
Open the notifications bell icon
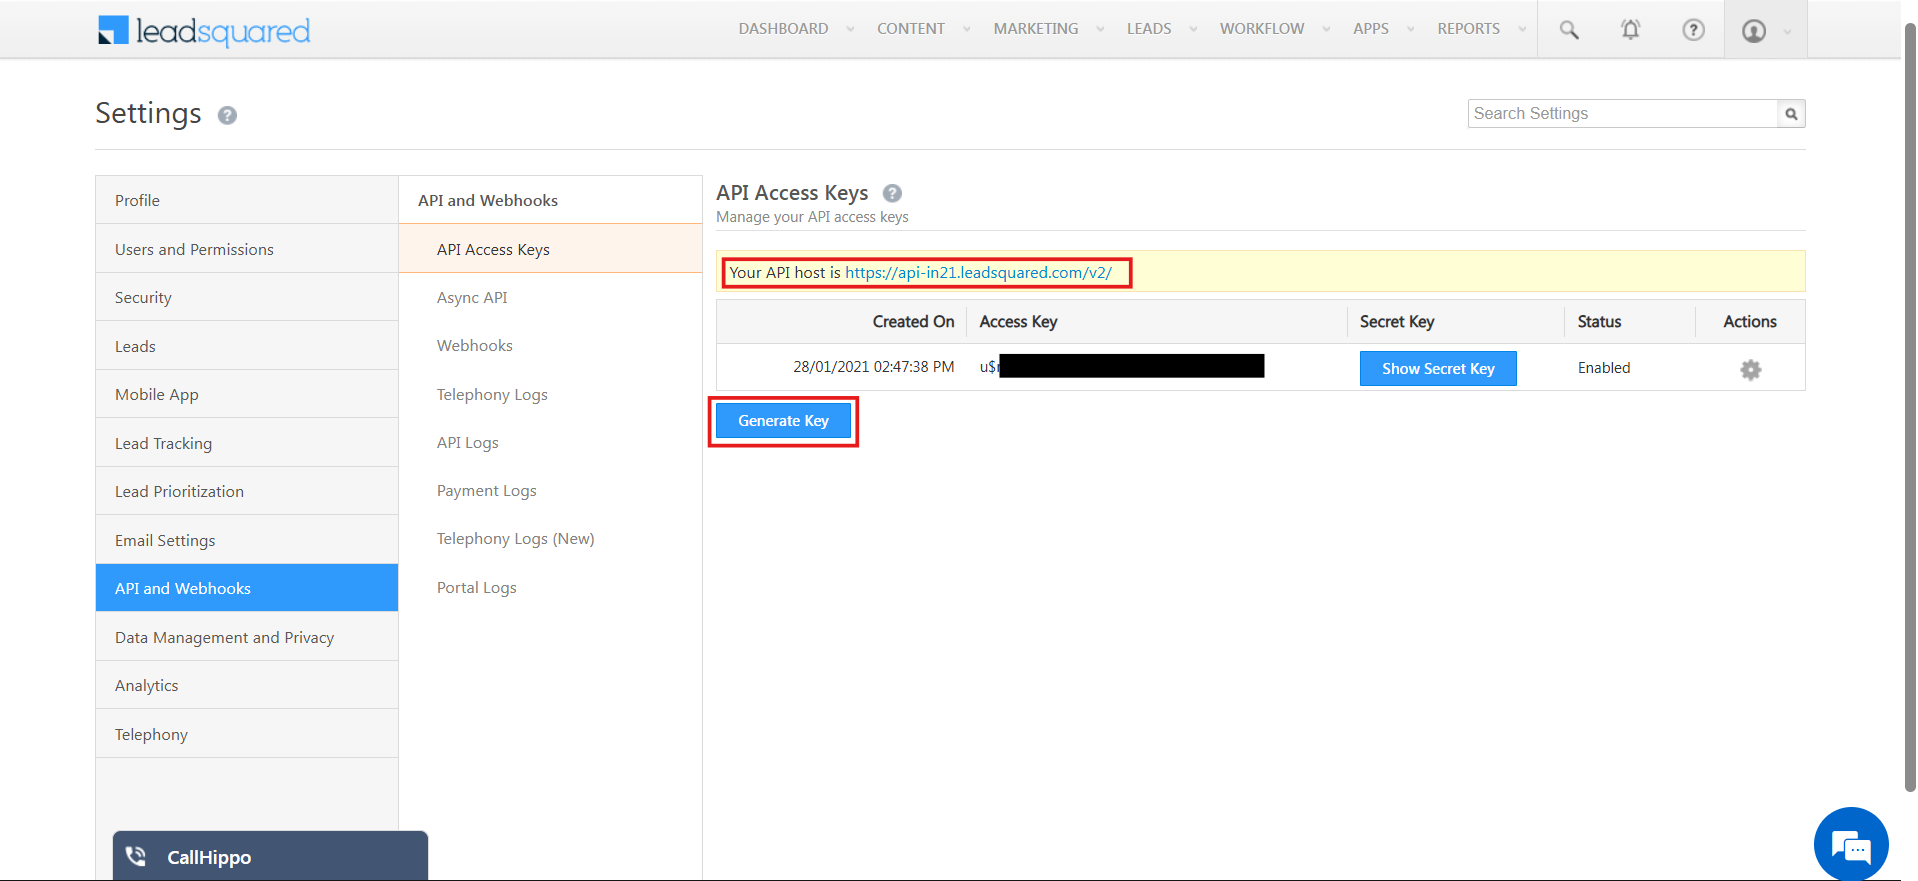pyautogui.click(x=1630, y=30)
